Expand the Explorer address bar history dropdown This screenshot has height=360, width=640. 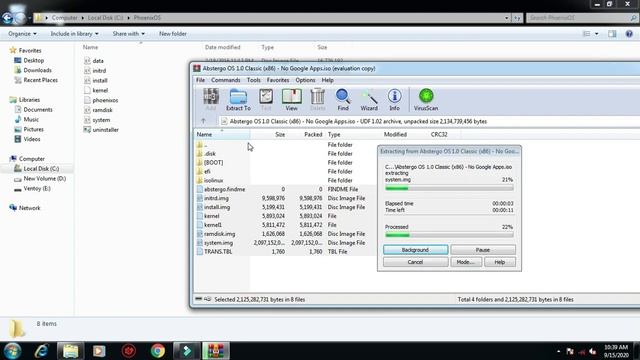(507, 18)
